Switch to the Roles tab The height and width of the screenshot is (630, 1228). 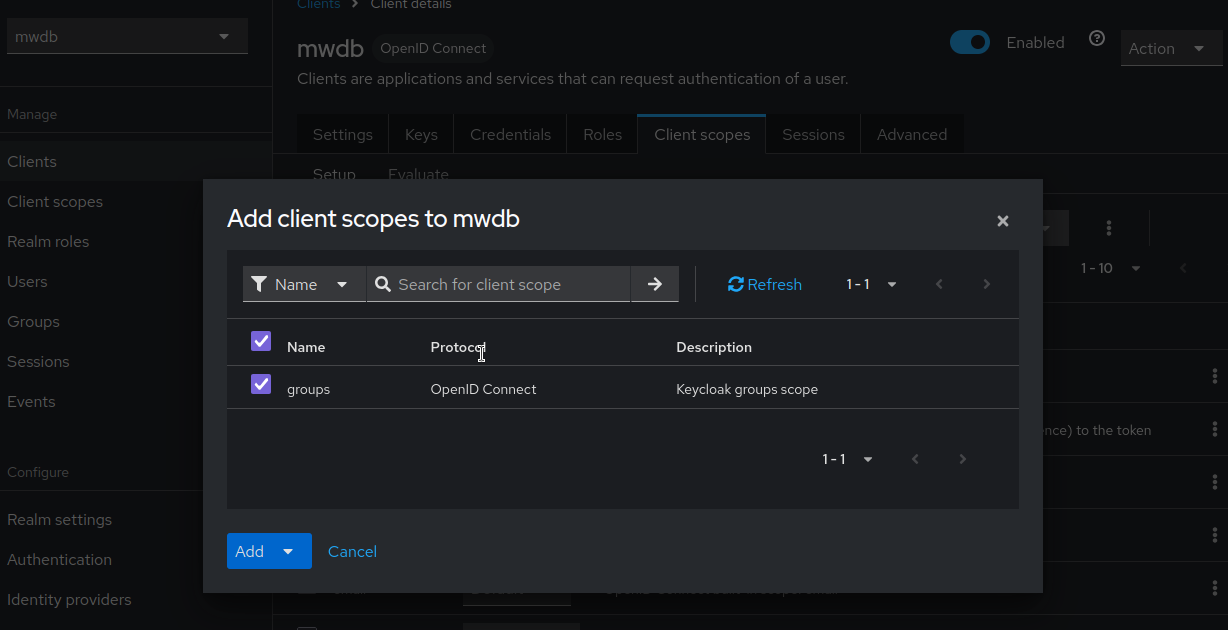602,134
